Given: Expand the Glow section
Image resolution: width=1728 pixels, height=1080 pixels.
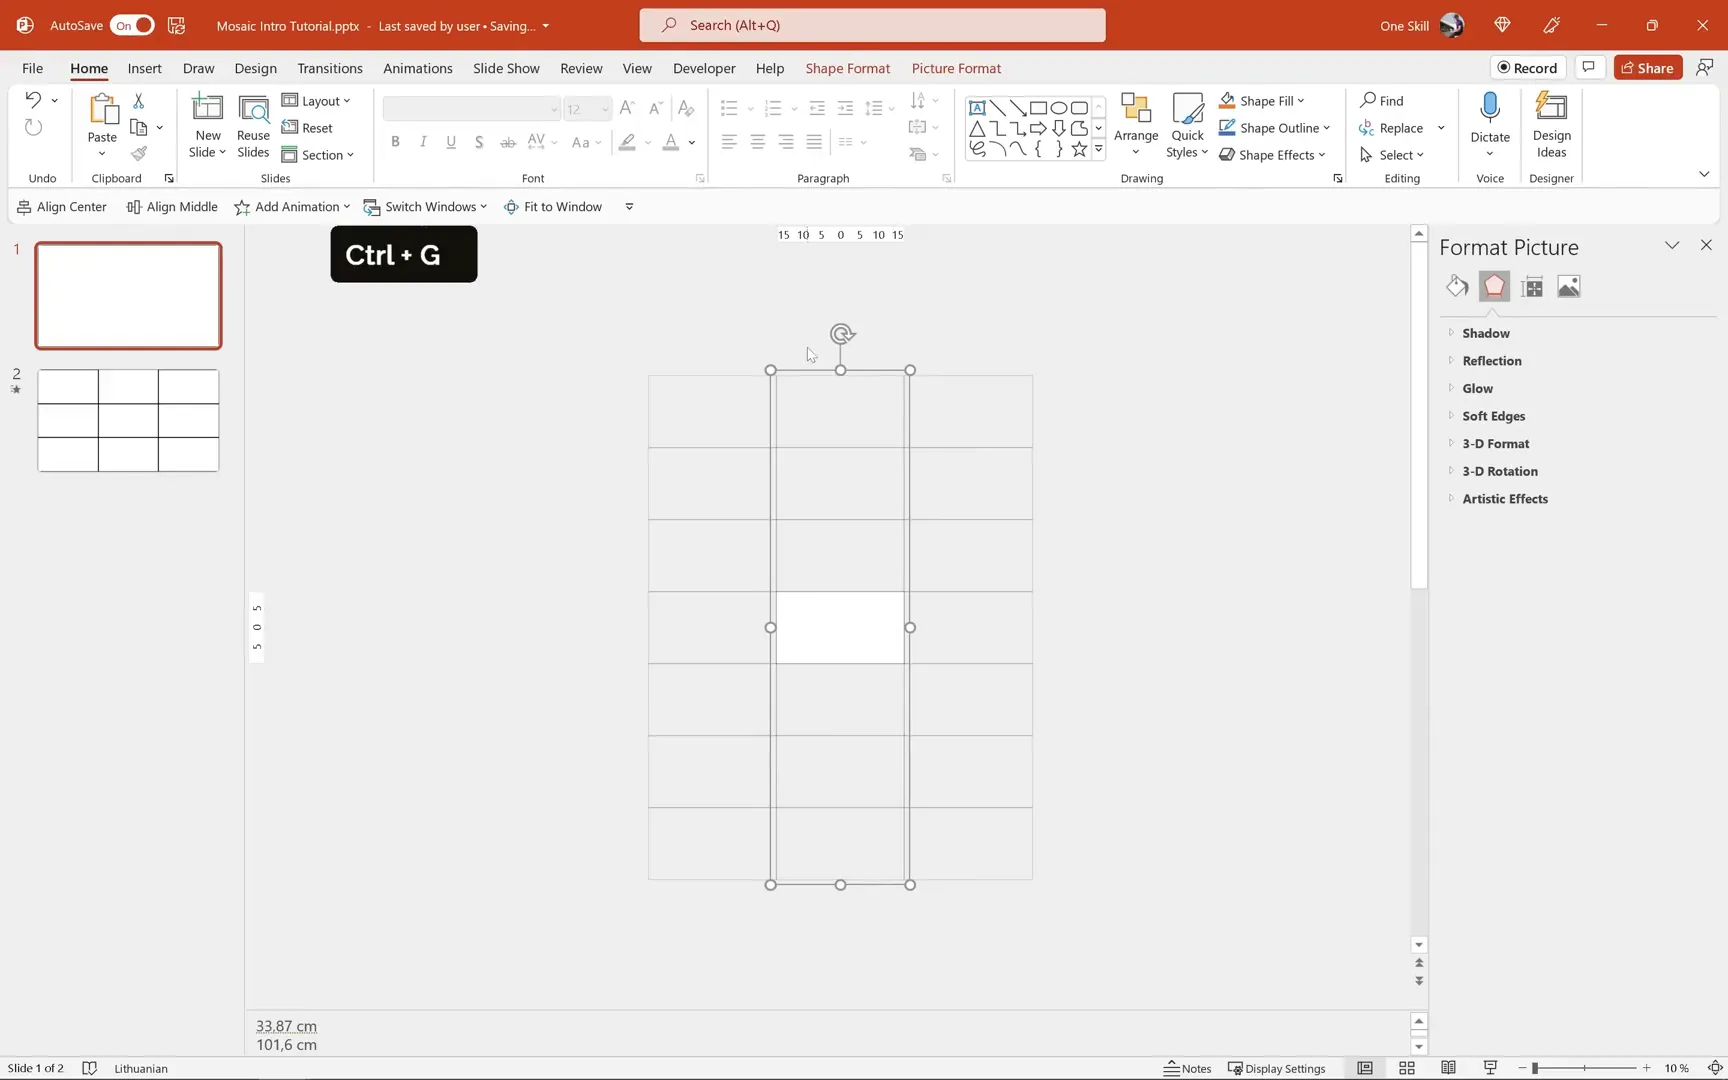Looking at the screenshot, I should coord(1477,389).
